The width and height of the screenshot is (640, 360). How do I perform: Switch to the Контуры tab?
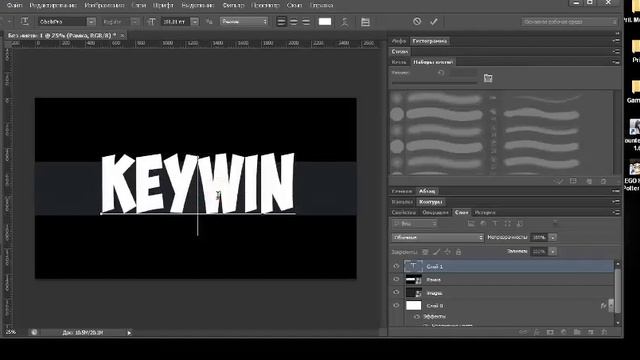[x=431, y=202]
